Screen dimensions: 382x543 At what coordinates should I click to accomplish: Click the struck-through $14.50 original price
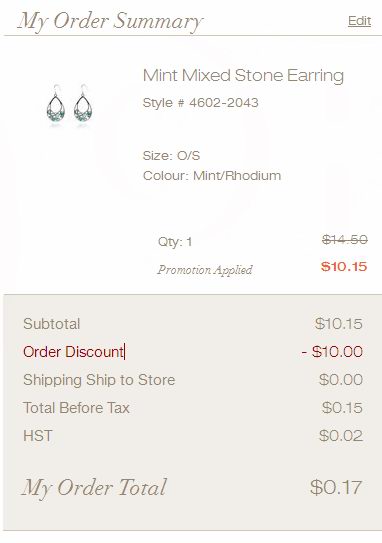[345, 239]
